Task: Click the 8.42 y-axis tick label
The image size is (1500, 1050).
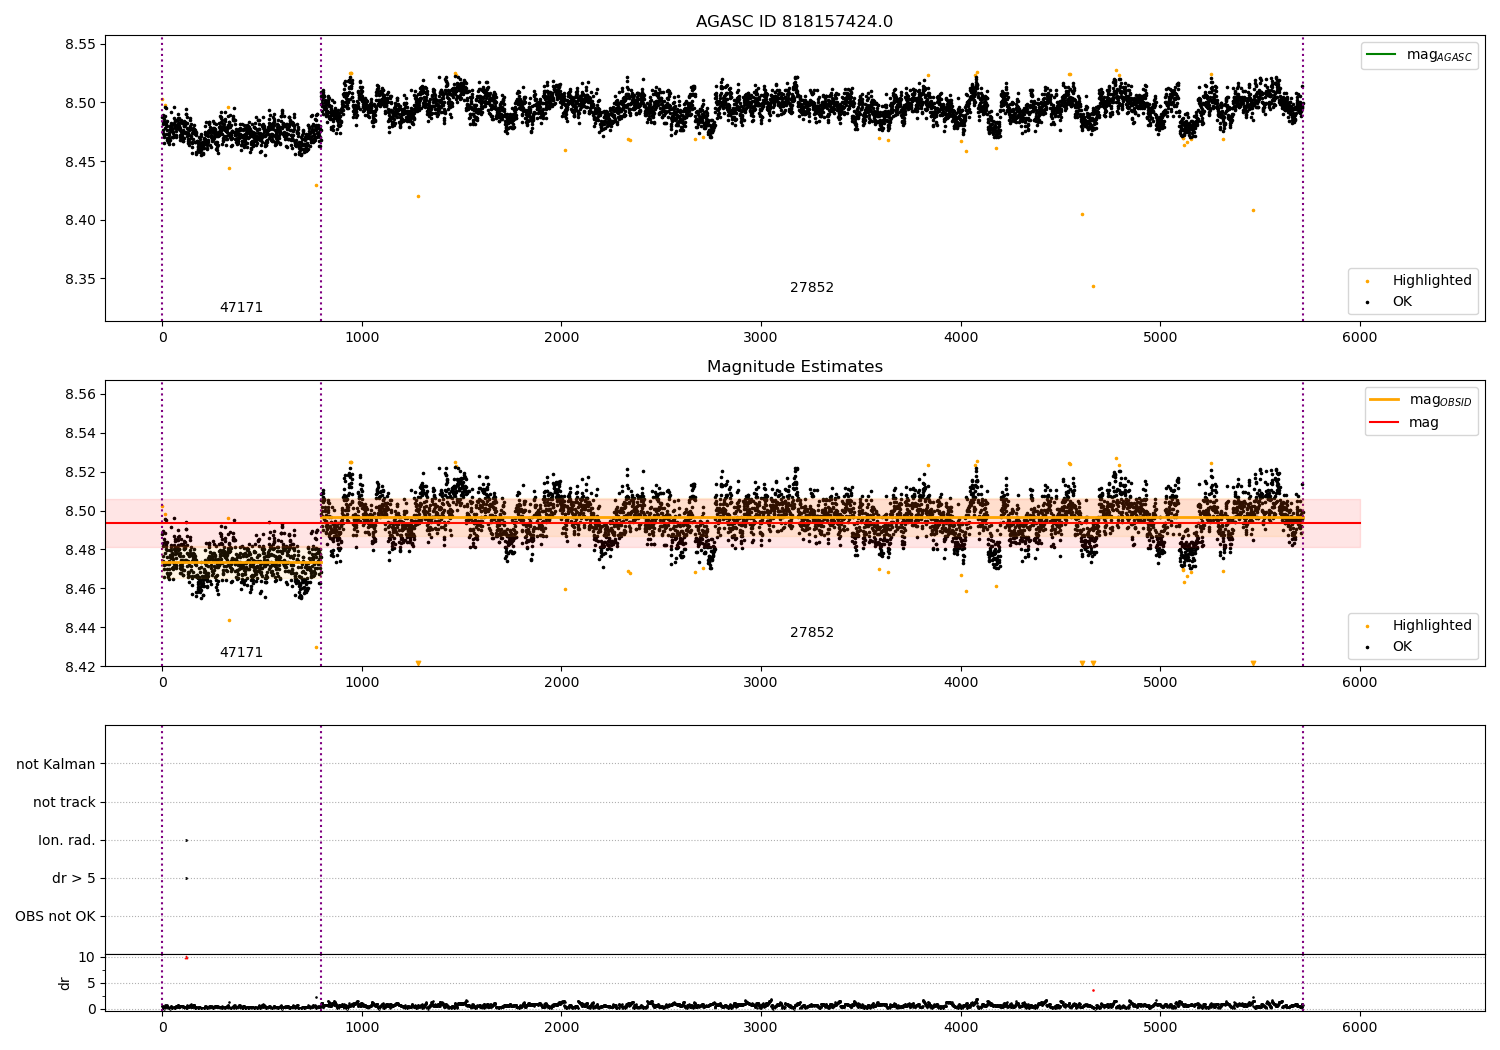Action: coord(79,667)
